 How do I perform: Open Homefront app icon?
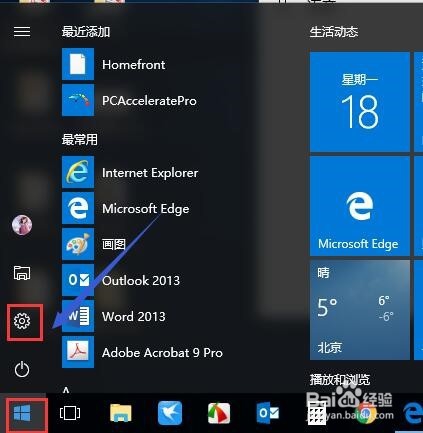(78, 64)
